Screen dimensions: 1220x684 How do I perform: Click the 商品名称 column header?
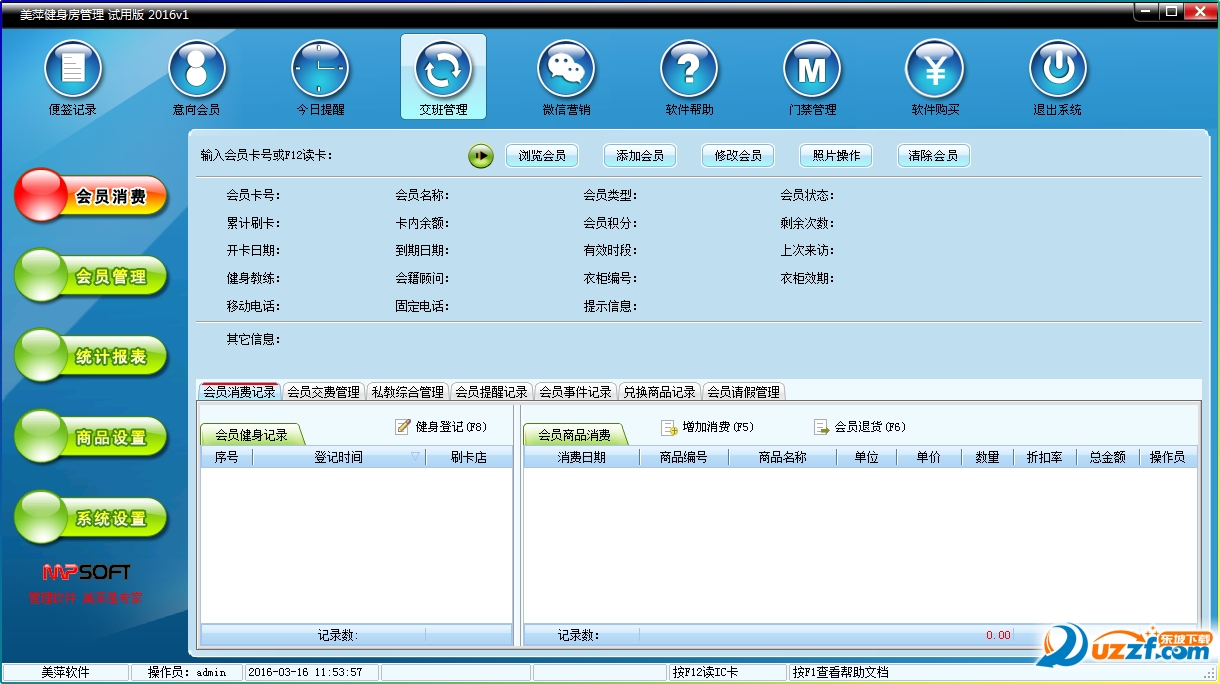coord(782,457)
